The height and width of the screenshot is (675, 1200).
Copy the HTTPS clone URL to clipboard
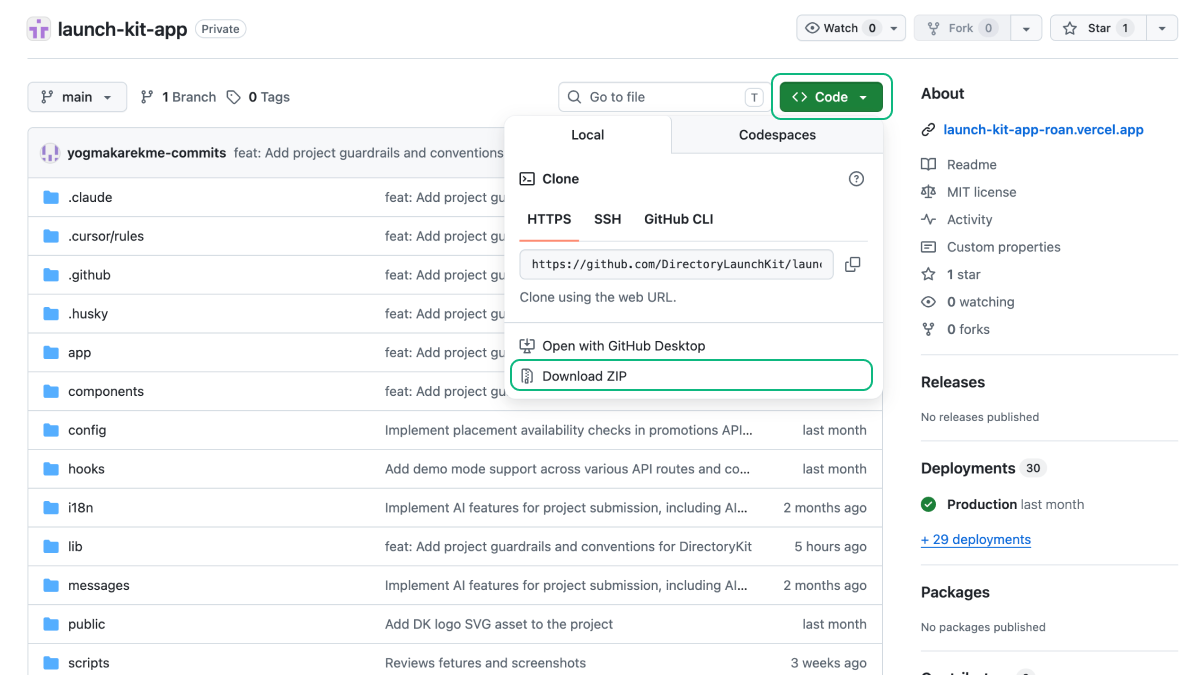pos(852,265)
